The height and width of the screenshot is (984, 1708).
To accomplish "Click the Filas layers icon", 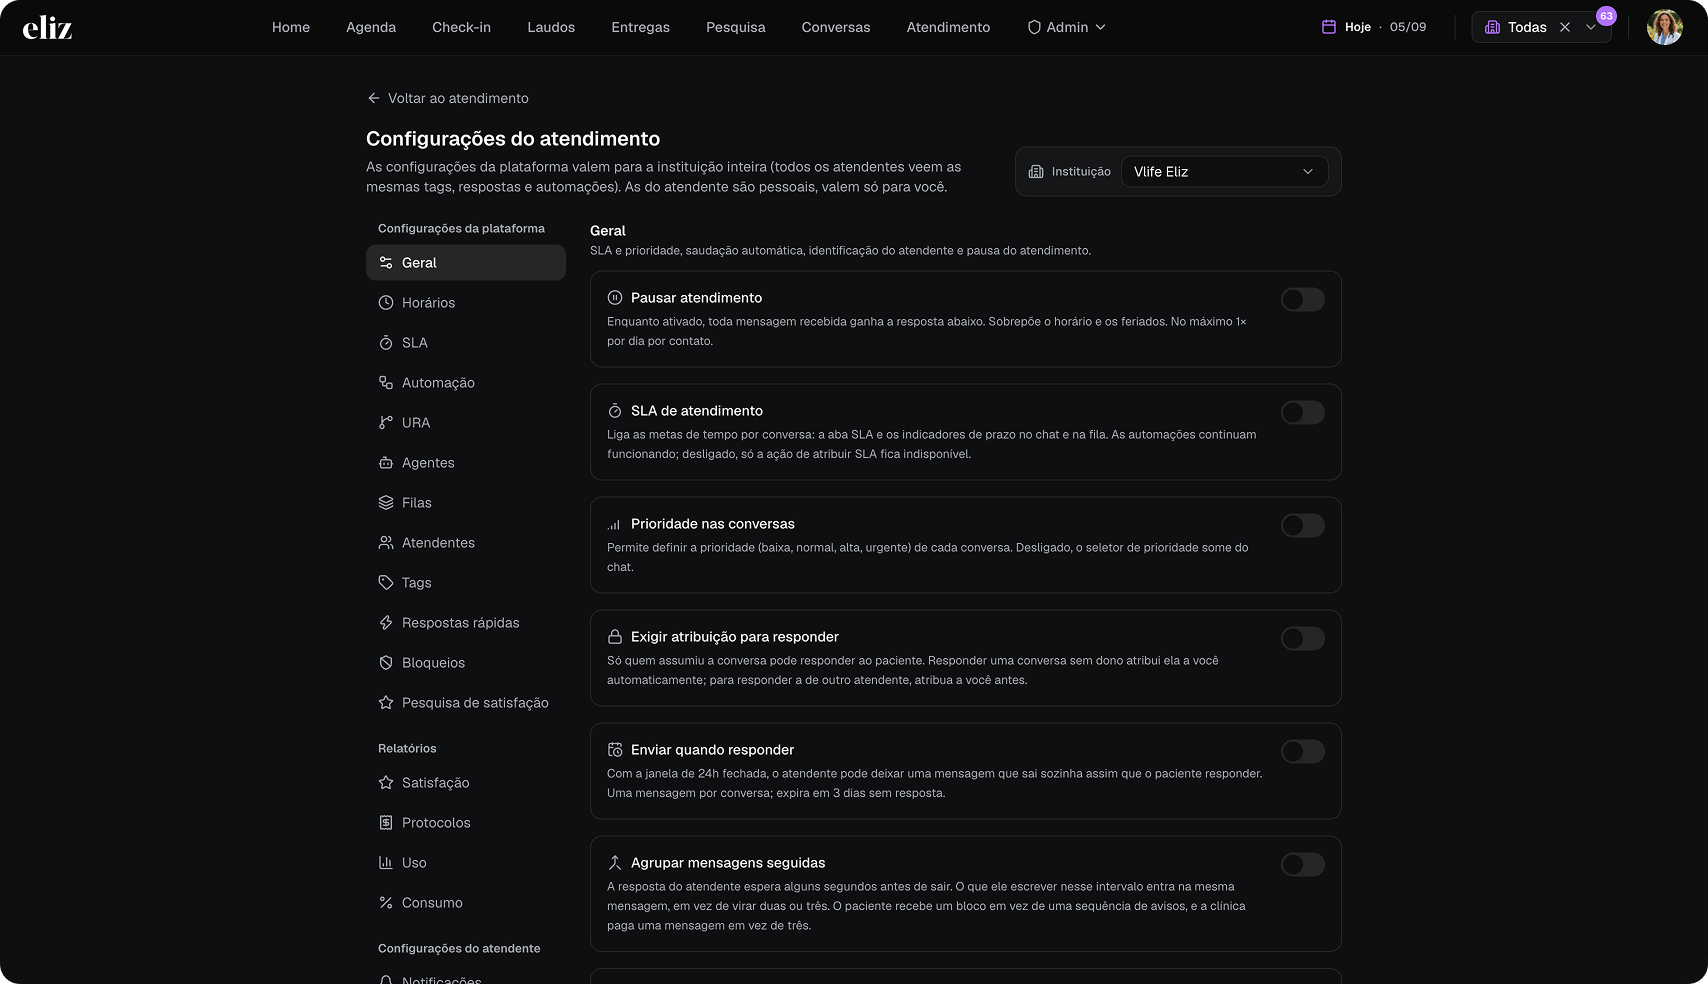I will pyautogui.click(x=386, y=503).
